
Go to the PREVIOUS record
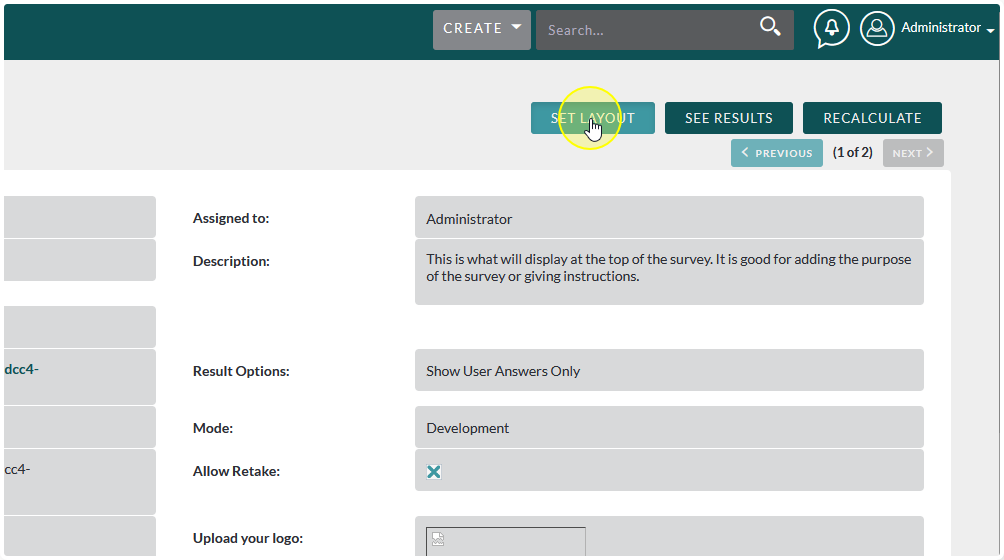pyautogui.click(x=777, y=153)
